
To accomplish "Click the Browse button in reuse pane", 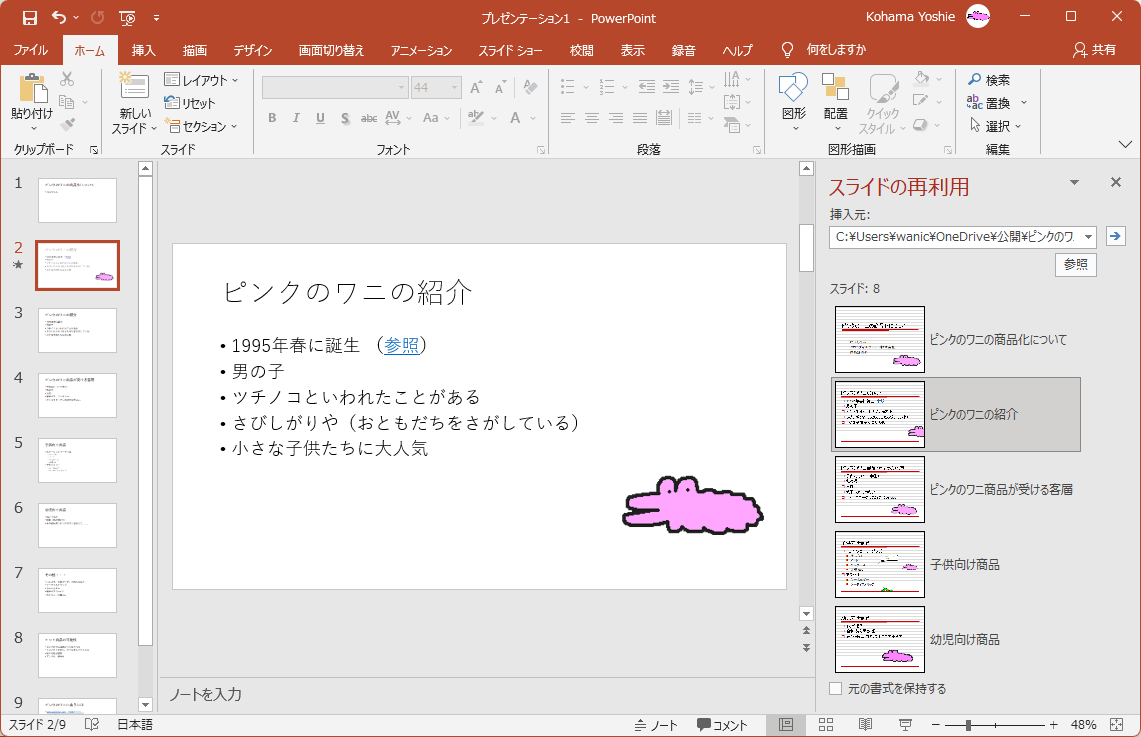I will pos(1075,265).
